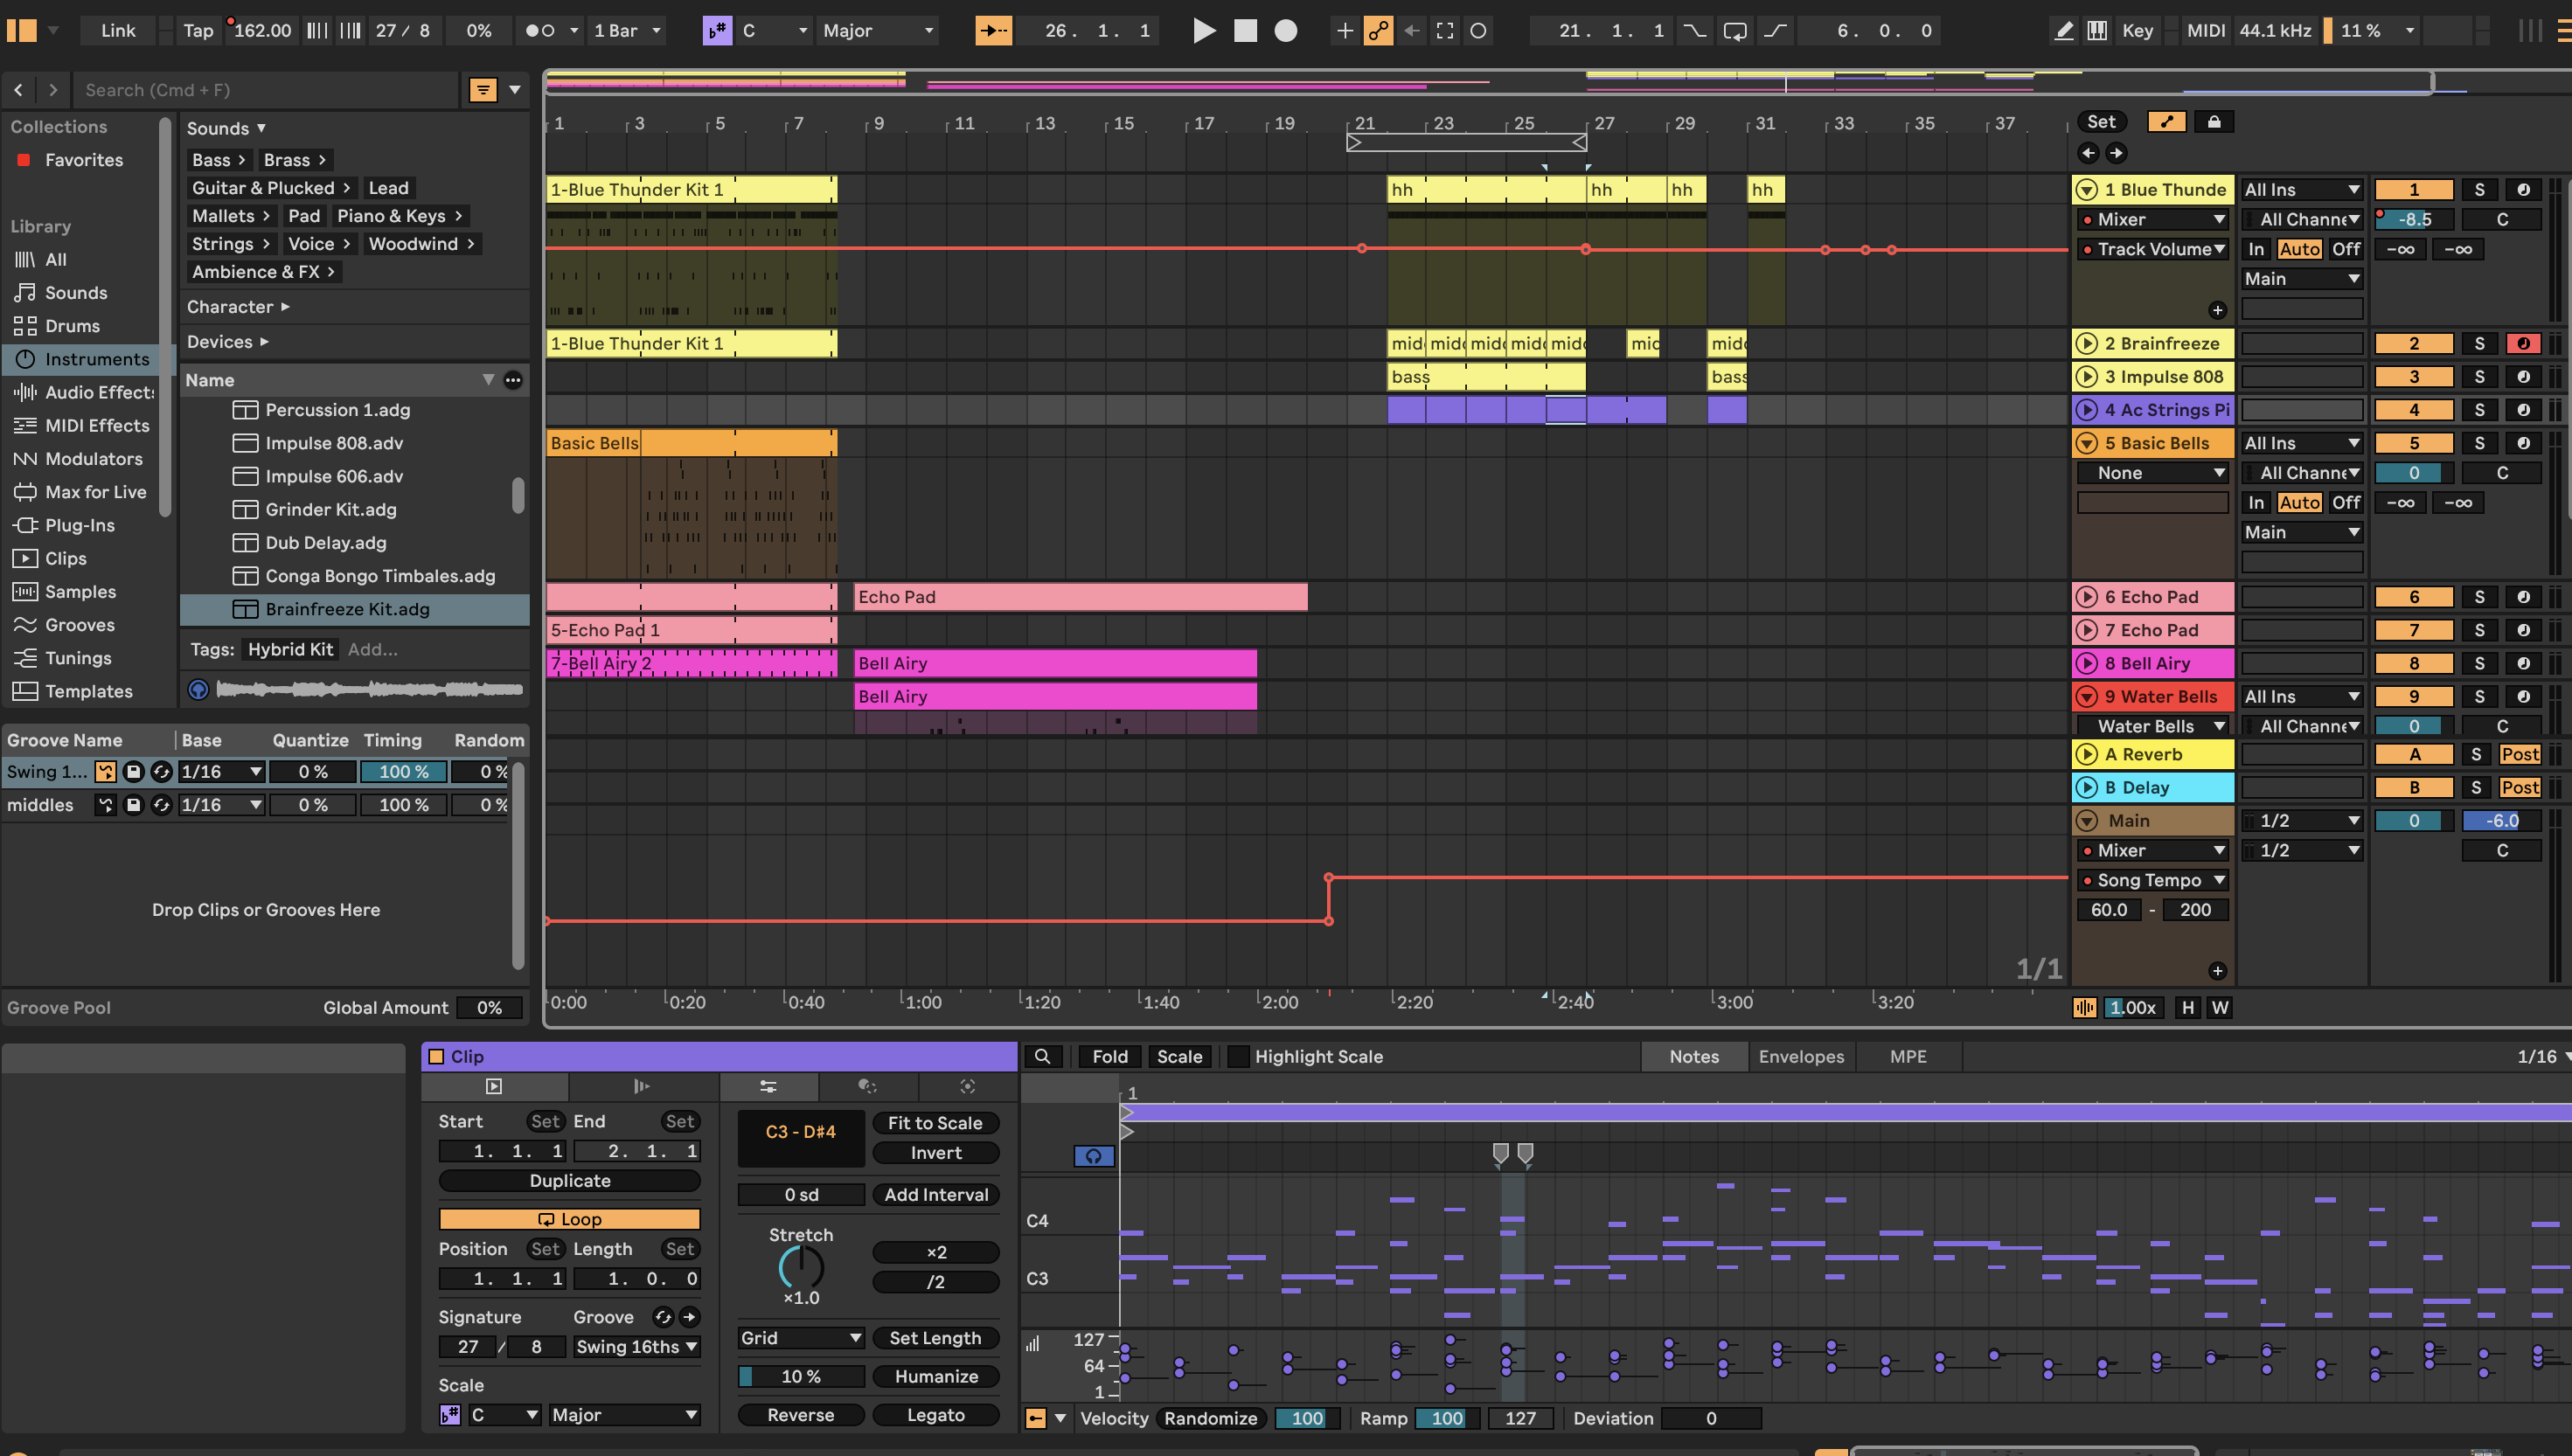Viewport: 2572px width, 1456px height.
Task: Click the Fit to Scale button
Action: tap(935, 1123)
